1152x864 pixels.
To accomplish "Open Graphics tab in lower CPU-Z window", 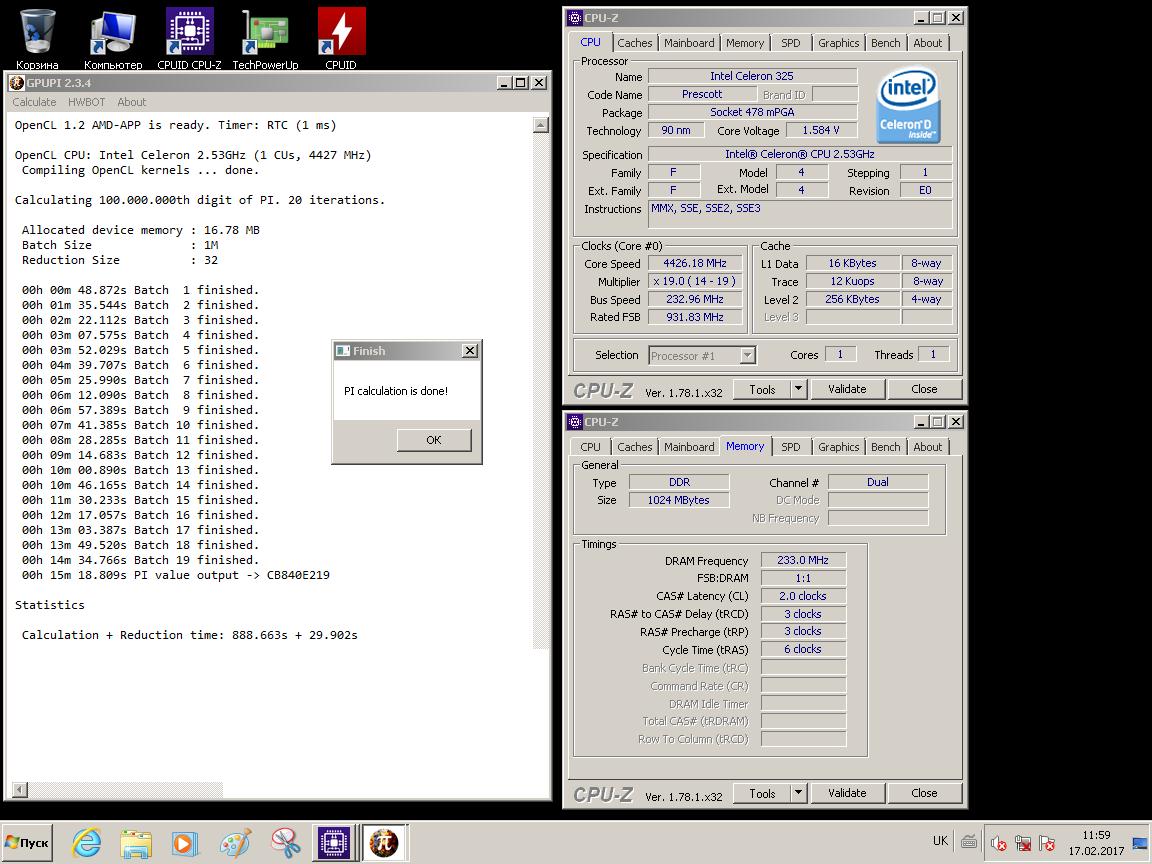I will pos(838,447).
